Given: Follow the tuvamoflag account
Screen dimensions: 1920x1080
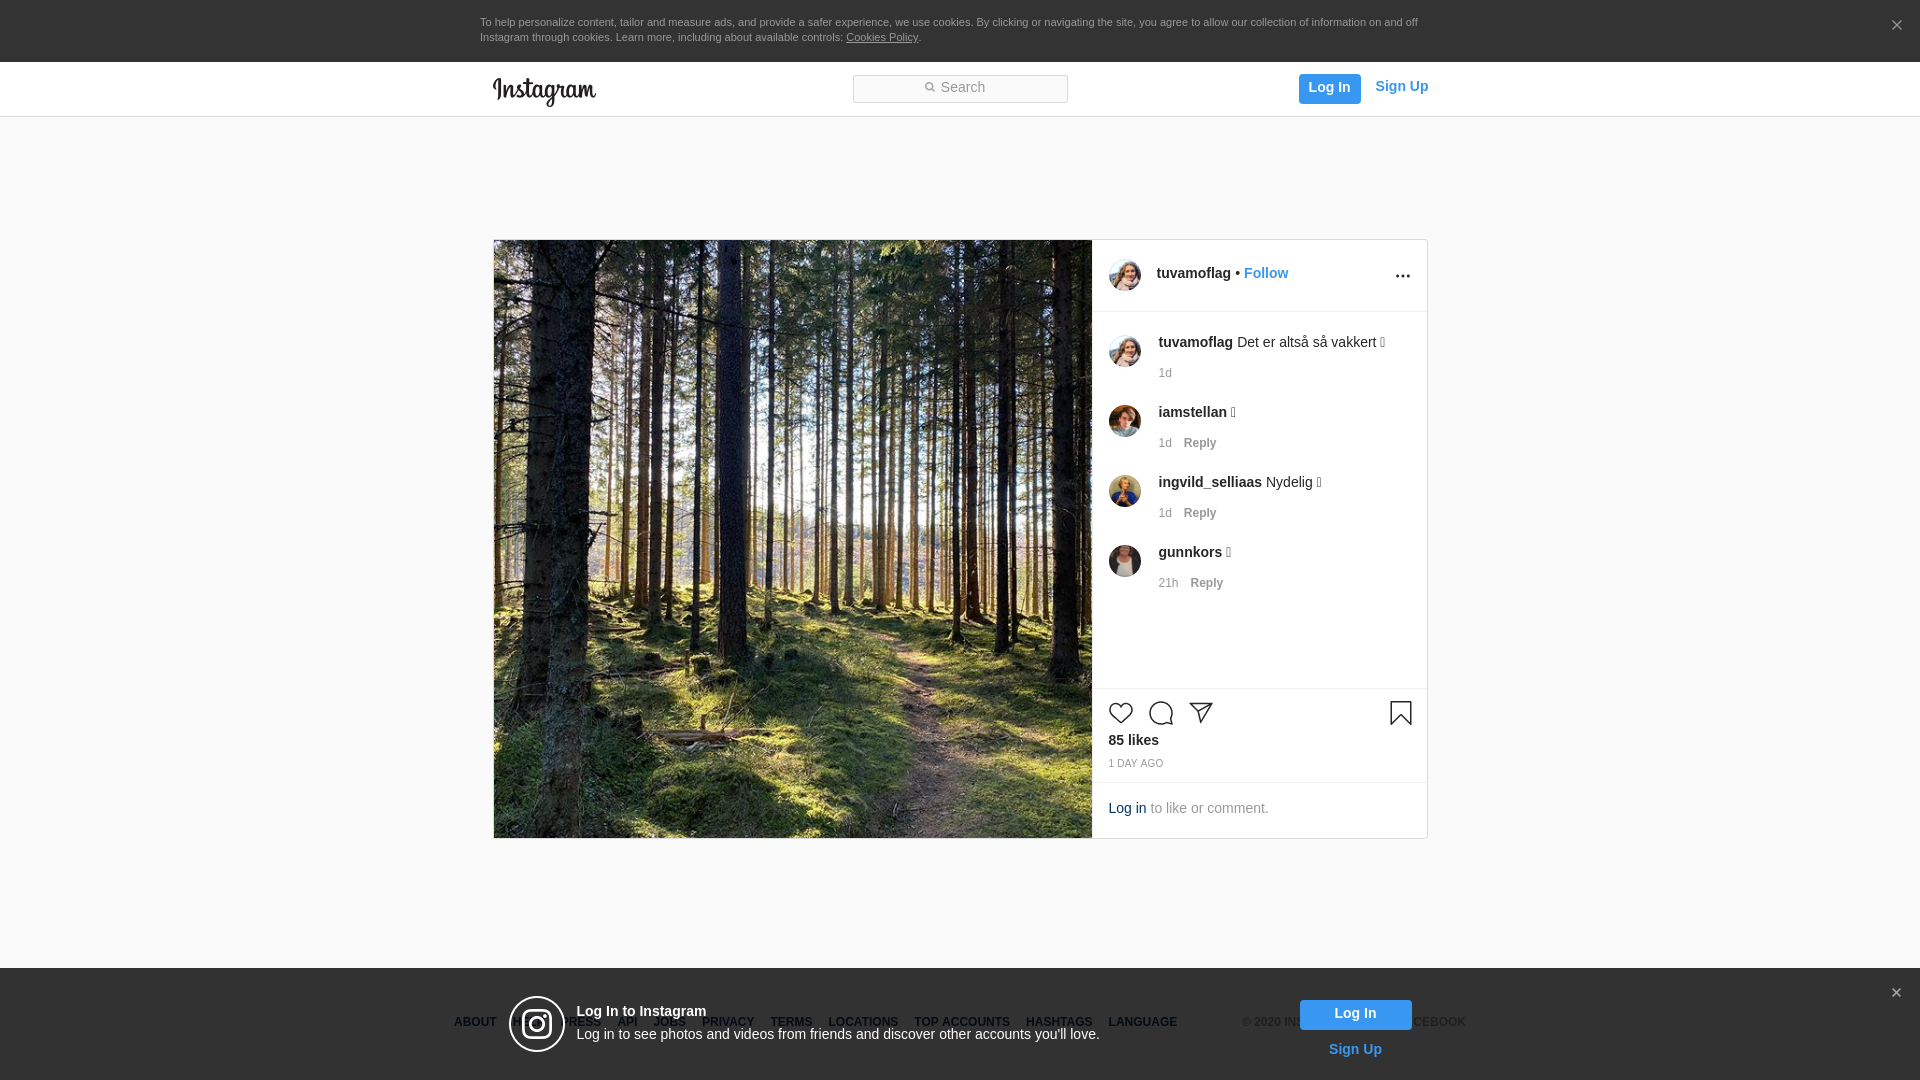Looking at the screenshot, I should tap(1265, 273).
